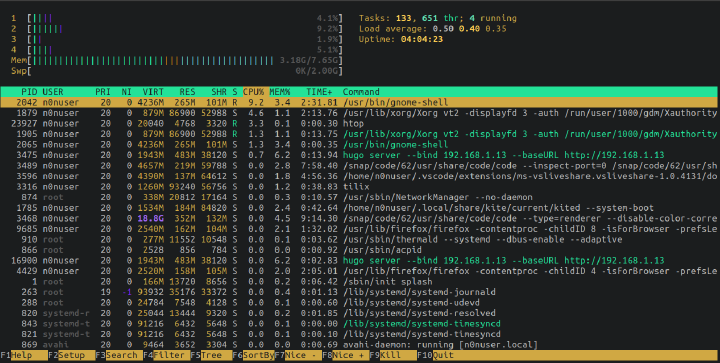Sort by the PID column header

pos(29,92)
